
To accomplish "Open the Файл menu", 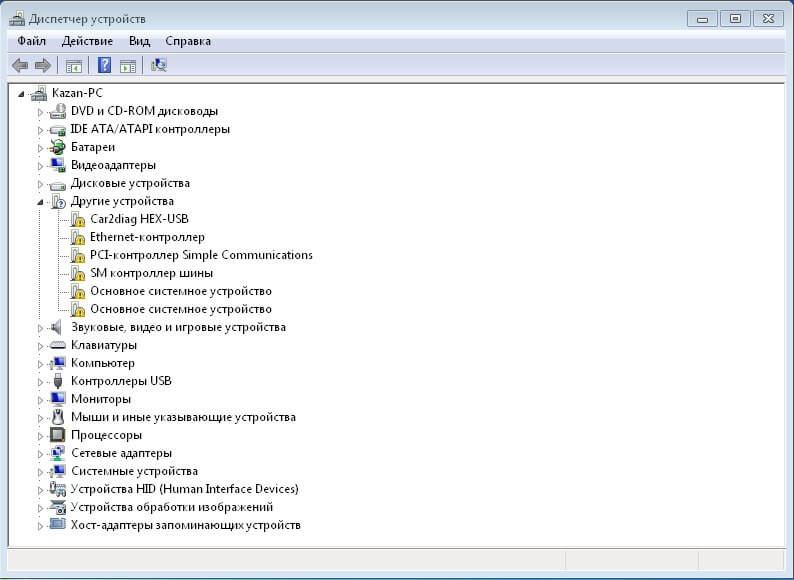I will click(31, 41).
